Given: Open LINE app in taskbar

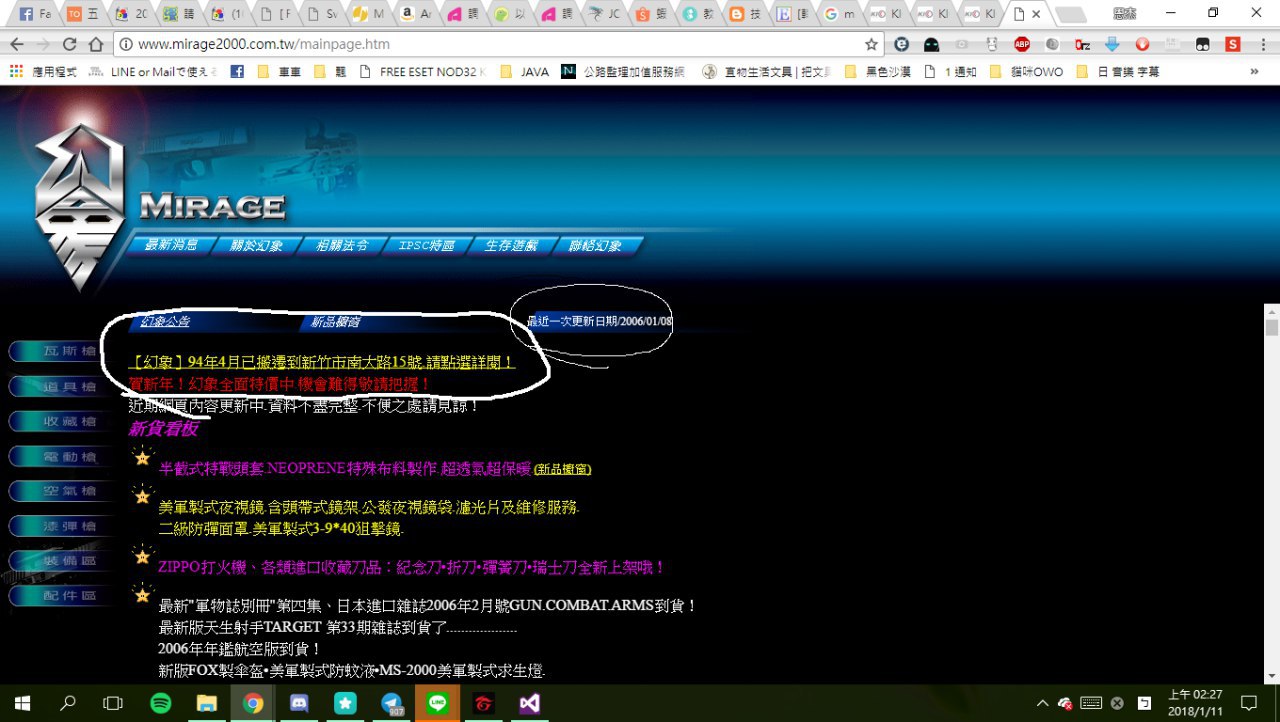Looking at the screenshot, I should 437,703.
